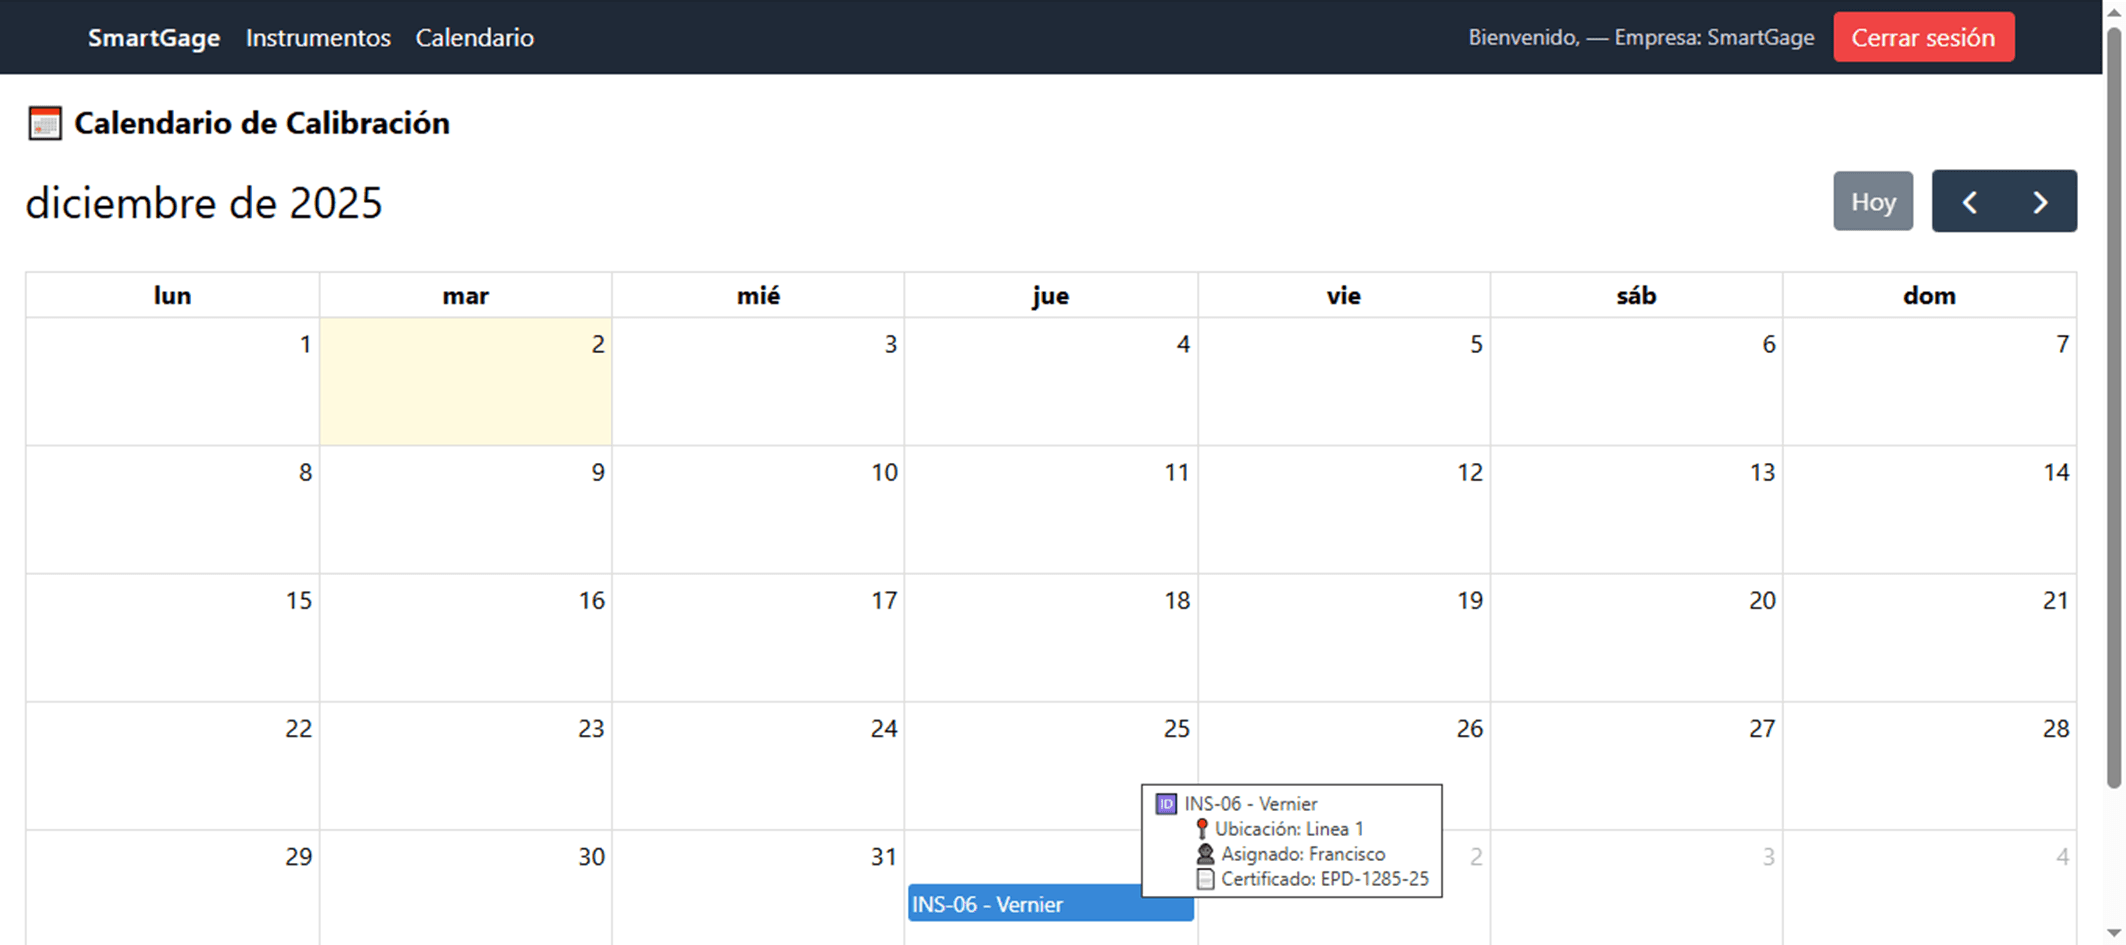Click the vie column header

[1344, 295]
